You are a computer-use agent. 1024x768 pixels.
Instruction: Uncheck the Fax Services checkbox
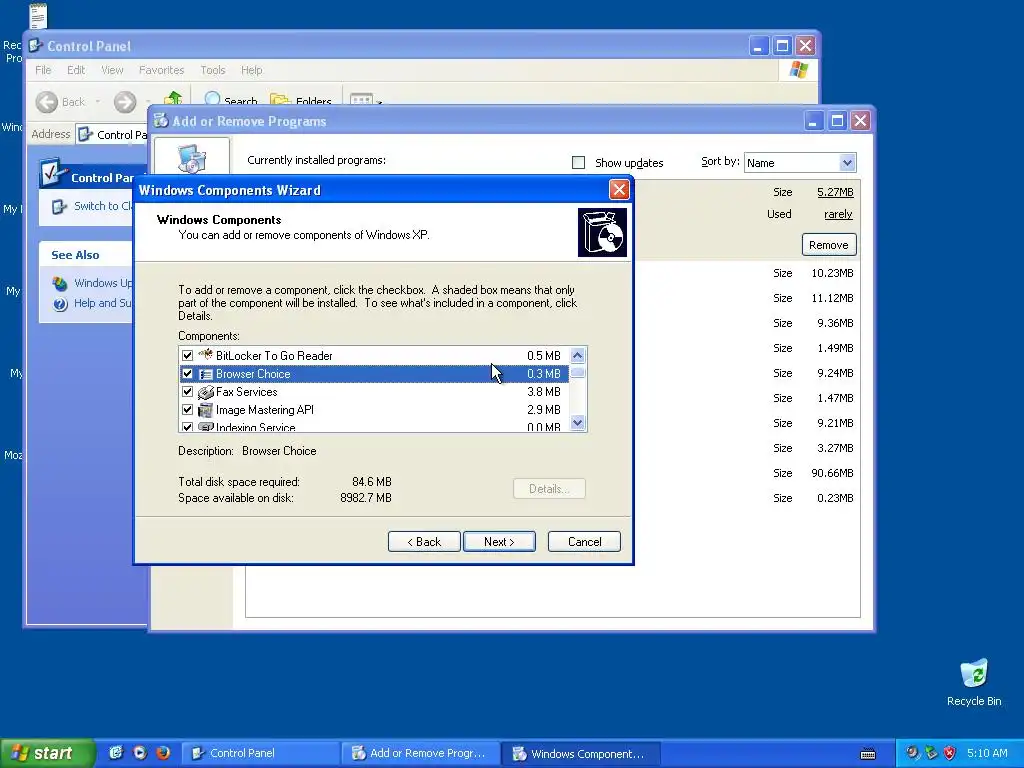[x=187, y=392]
